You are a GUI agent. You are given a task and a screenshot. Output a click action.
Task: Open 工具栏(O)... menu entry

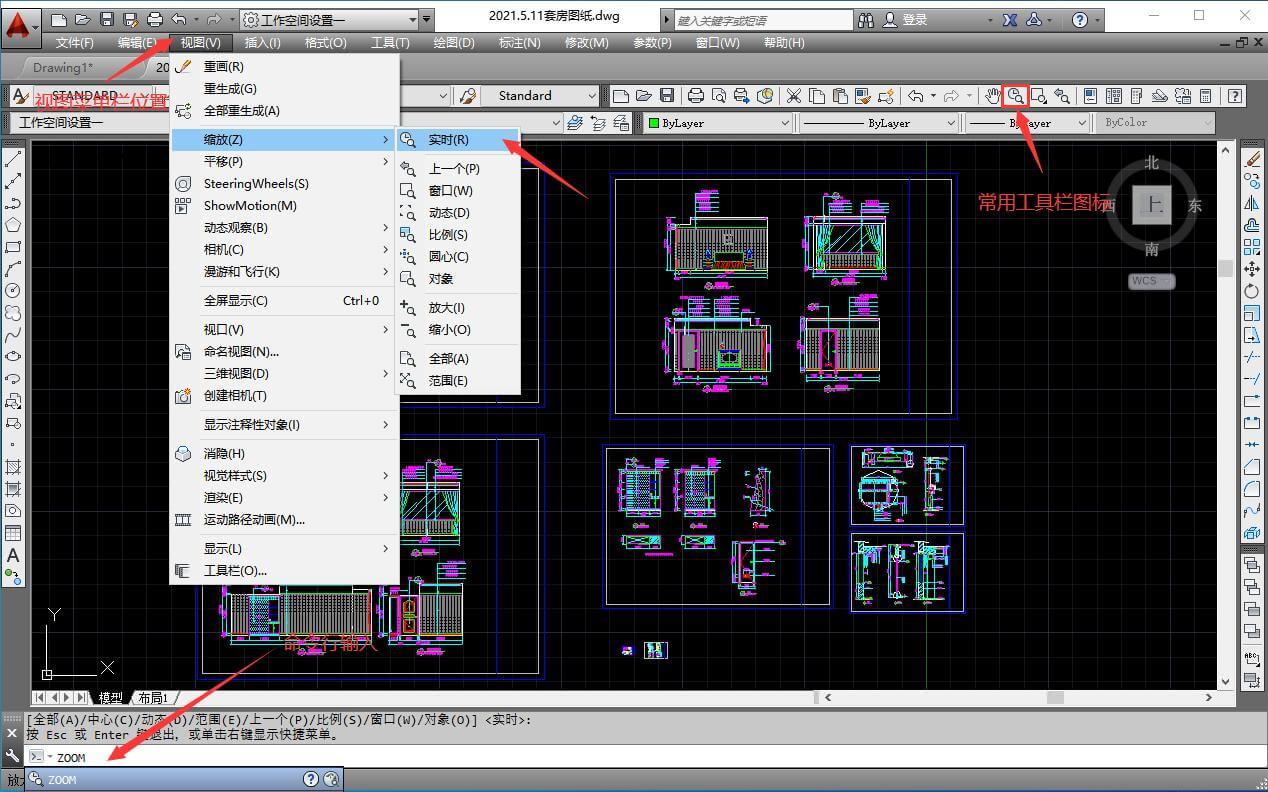(x=284, y=570)
